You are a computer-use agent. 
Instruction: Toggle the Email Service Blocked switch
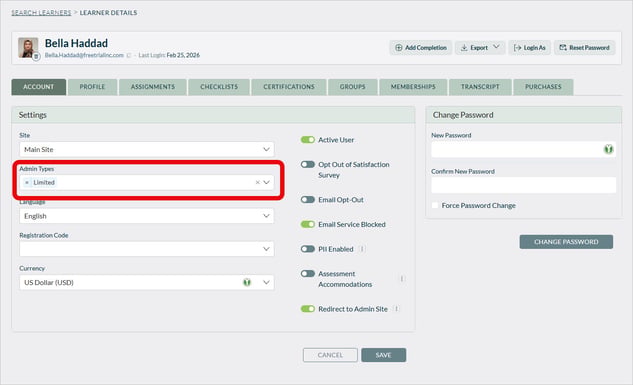click(308, 224)
